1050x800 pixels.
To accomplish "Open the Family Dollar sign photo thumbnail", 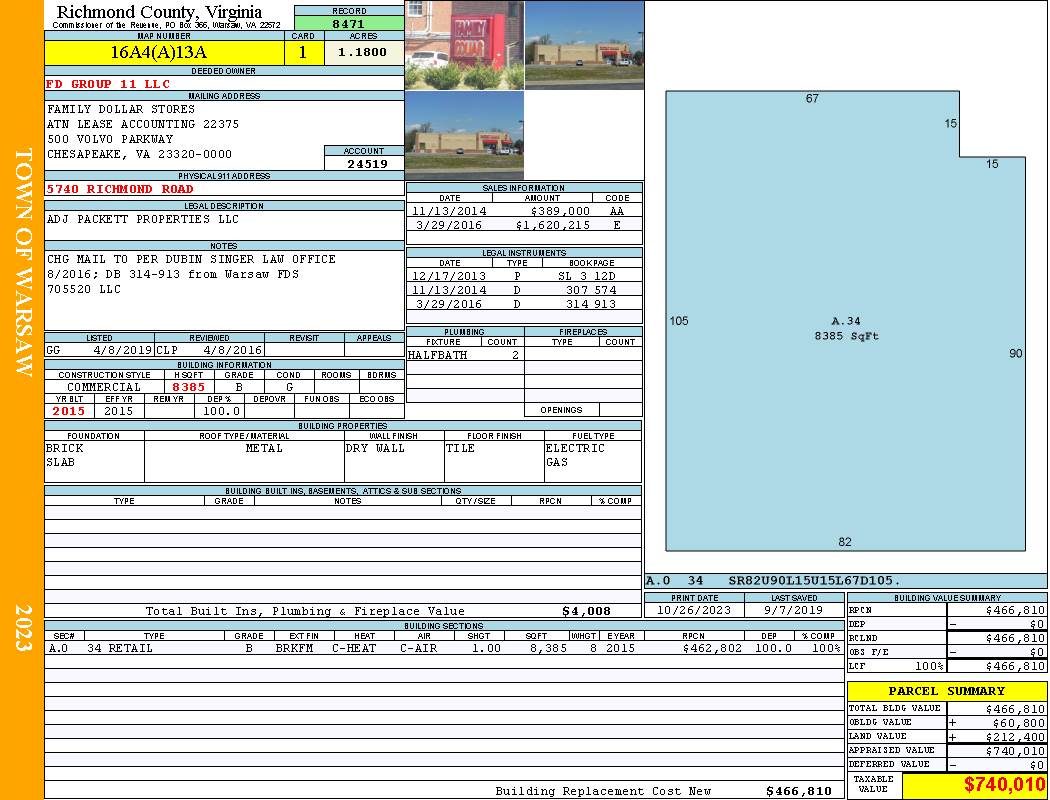I will [x=464, y=45].
